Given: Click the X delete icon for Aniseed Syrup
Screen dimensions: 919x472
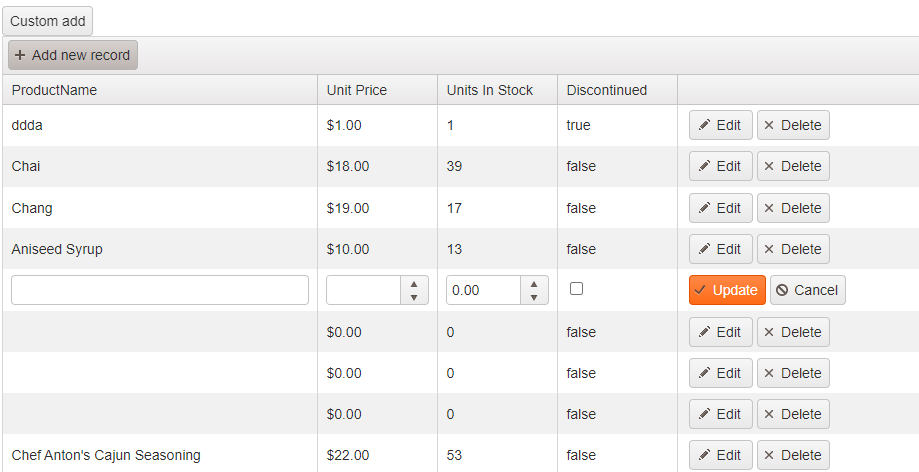Looking at the screenshot, I should coord(769,249).
